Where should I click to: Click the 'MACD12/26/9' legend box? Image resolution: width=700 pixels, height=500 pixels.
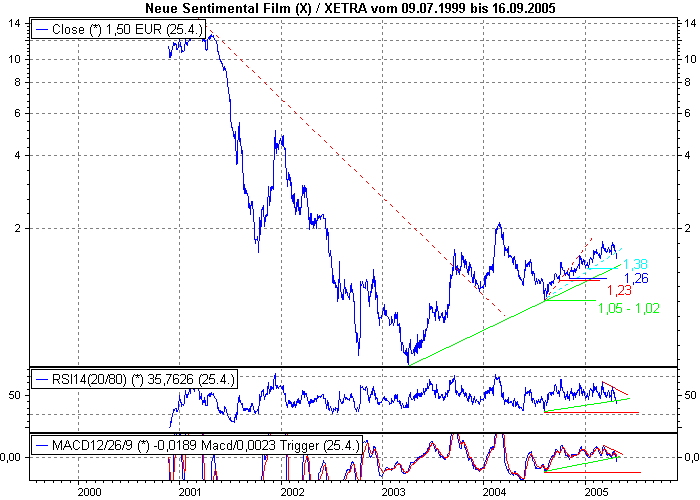pos(197,445)
